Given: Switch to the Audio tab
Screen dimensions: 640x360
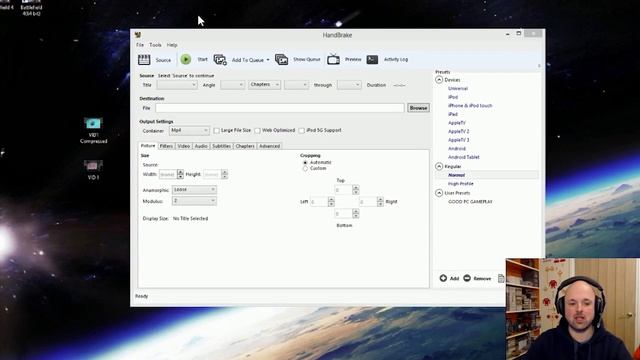Looking at the screenshot, I should click(x=201, y=146).
